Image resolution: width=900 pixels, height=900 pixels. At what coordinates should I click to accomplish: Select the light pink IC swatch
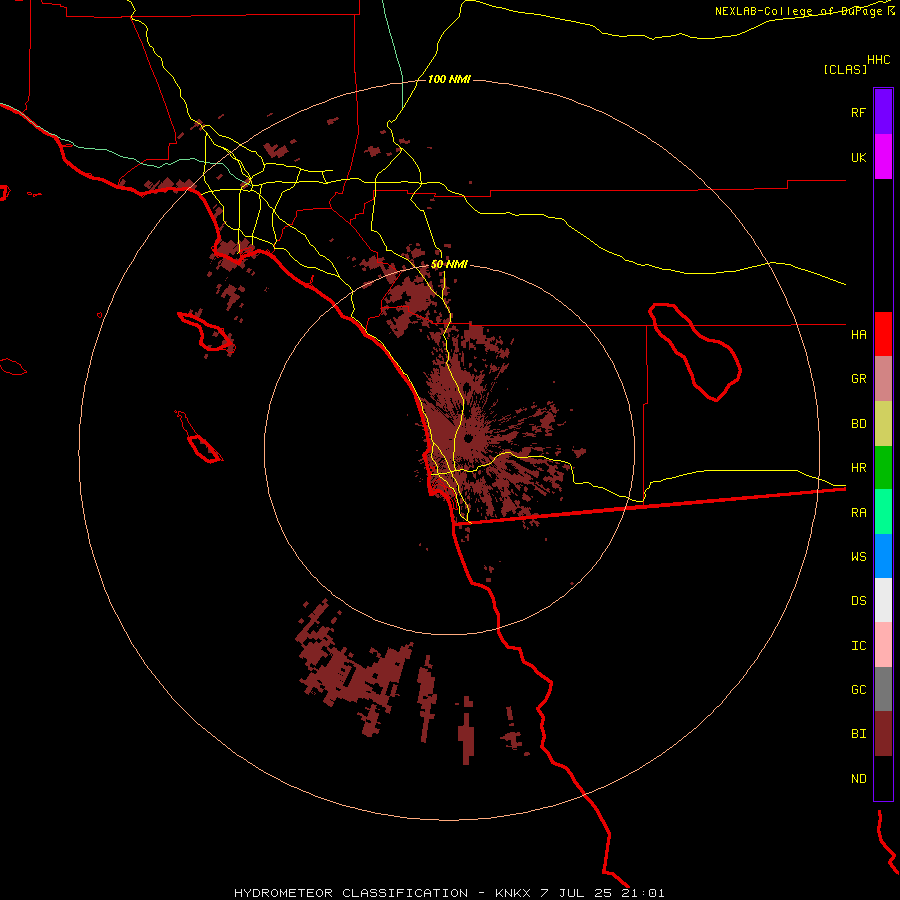click(883, 645)
